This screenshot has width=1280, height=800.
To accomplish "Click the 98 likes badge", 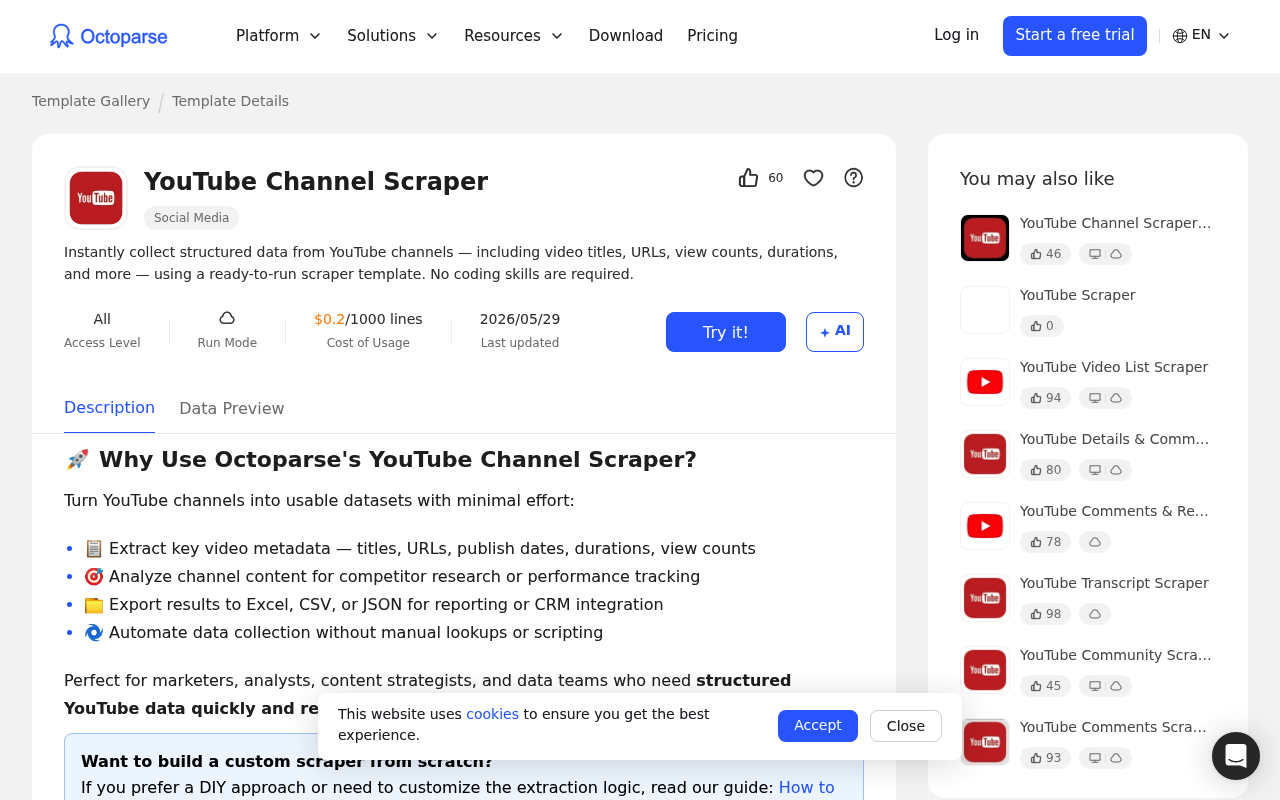I will click(x=1045, y=614).
